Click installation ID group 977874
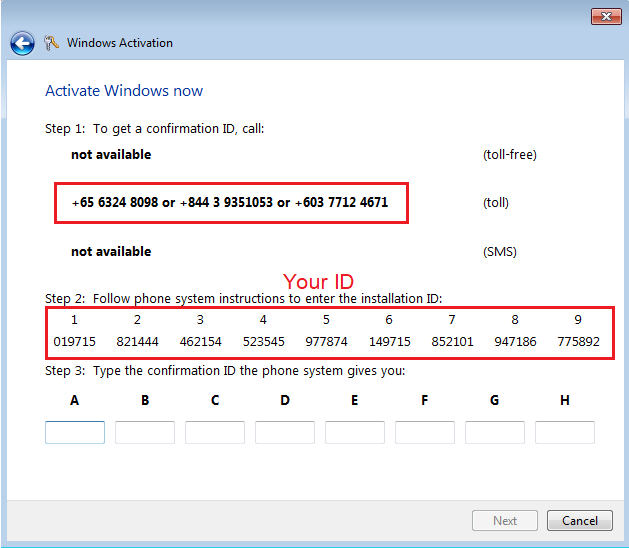The width and height of the screenshot is (629, 548). coord(327,341)
